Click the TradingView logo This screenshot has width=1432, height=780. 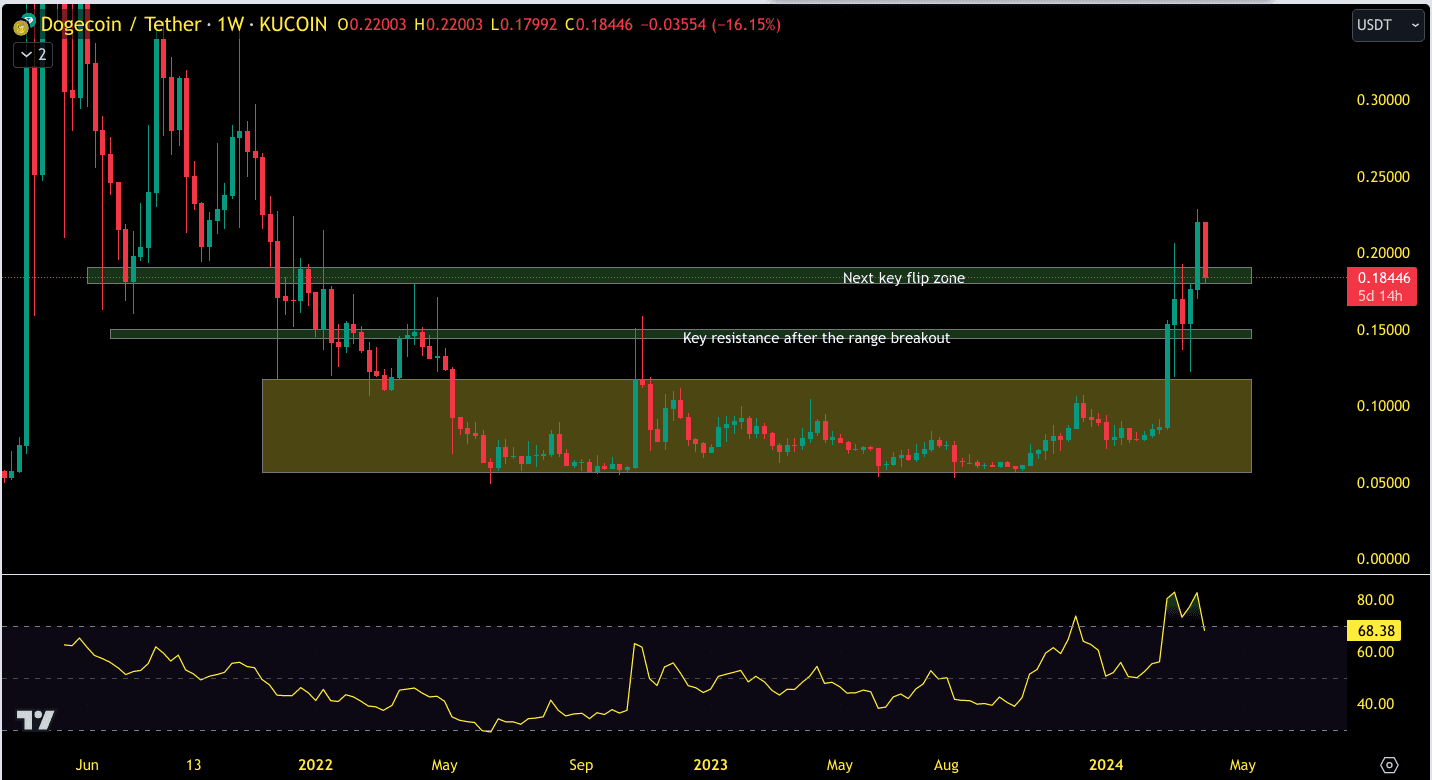(35, 719)
